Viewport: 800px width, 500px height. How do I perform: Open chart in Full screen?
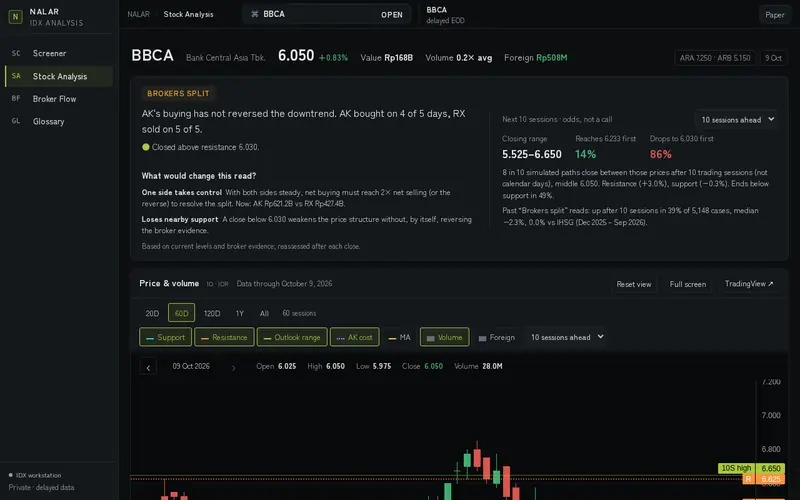(688, 284)
